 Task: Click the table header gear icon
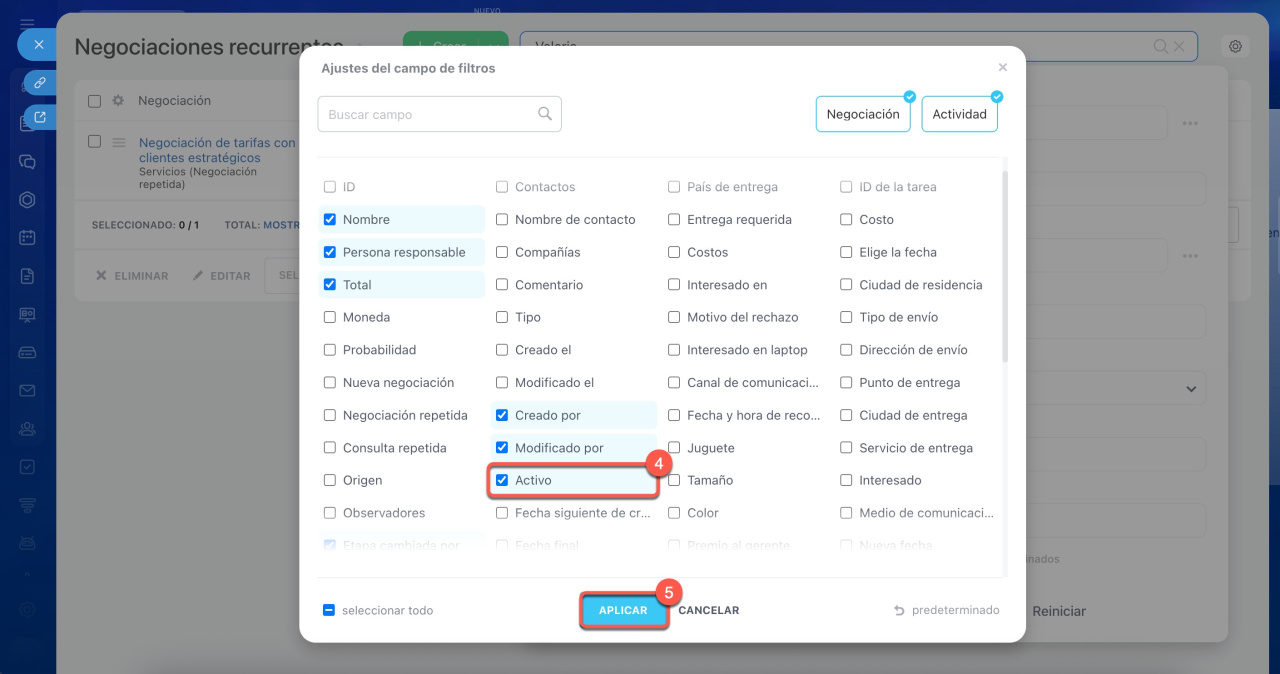[x=118, y=101]
